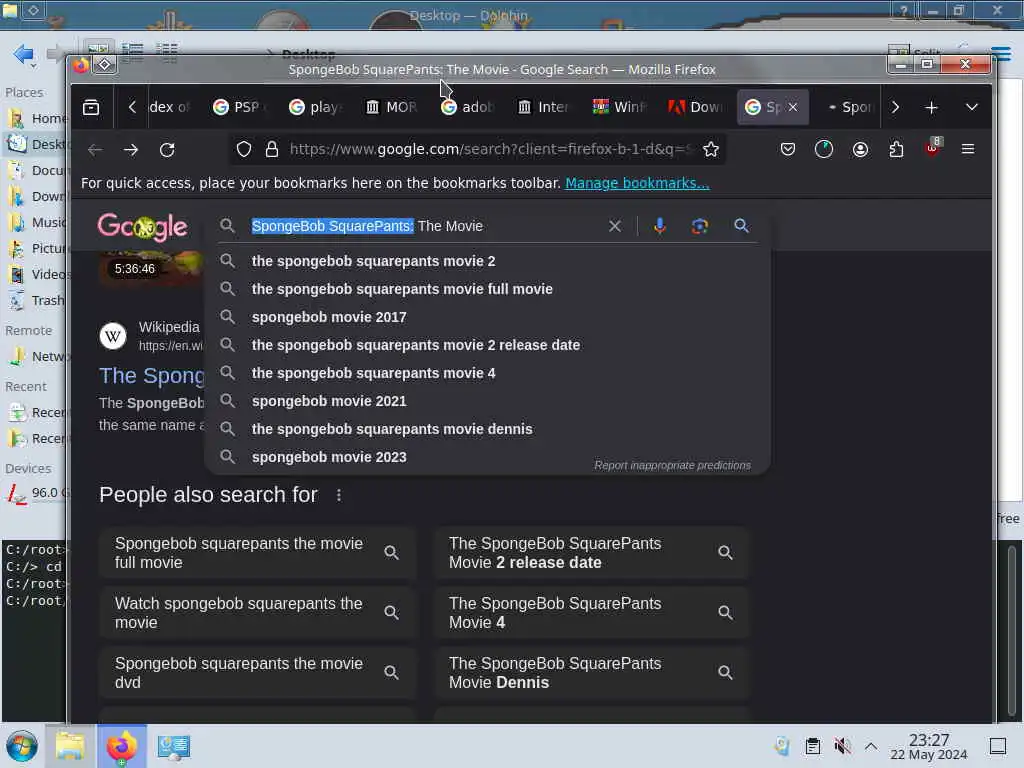
Task: Show site security padlock info
Action: click(272, 150)
